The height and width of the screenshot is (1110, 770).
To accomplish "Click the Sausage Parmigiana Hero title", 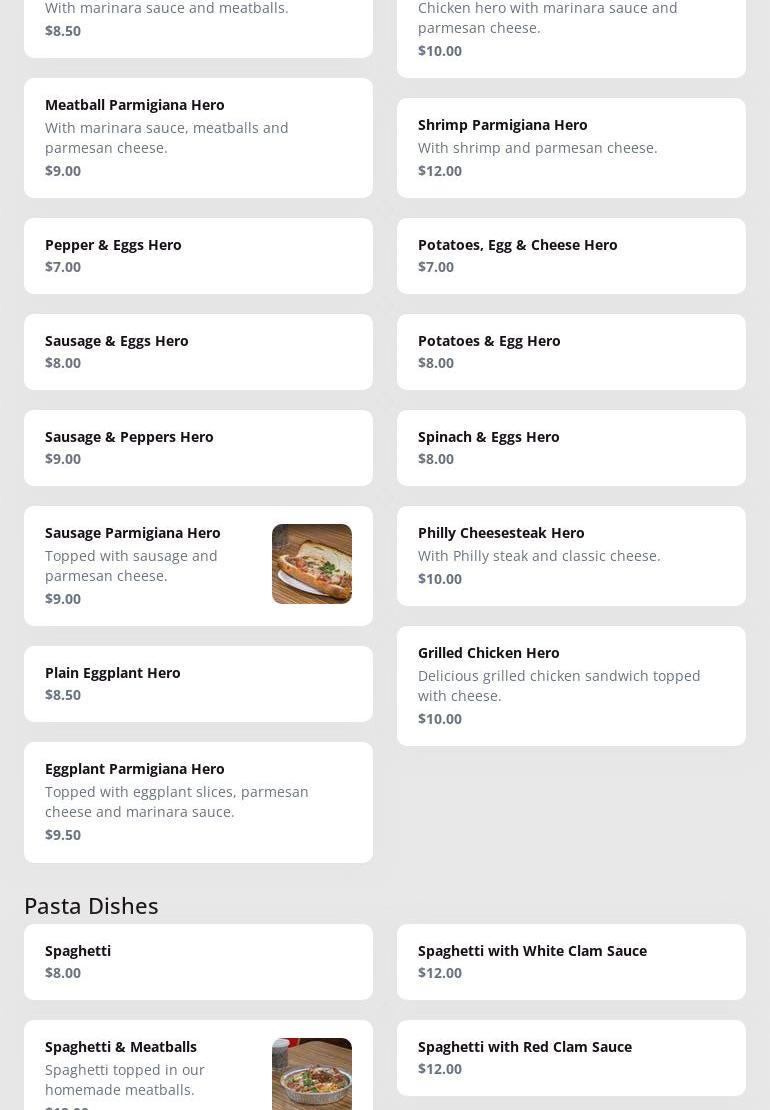I will 133,533.
